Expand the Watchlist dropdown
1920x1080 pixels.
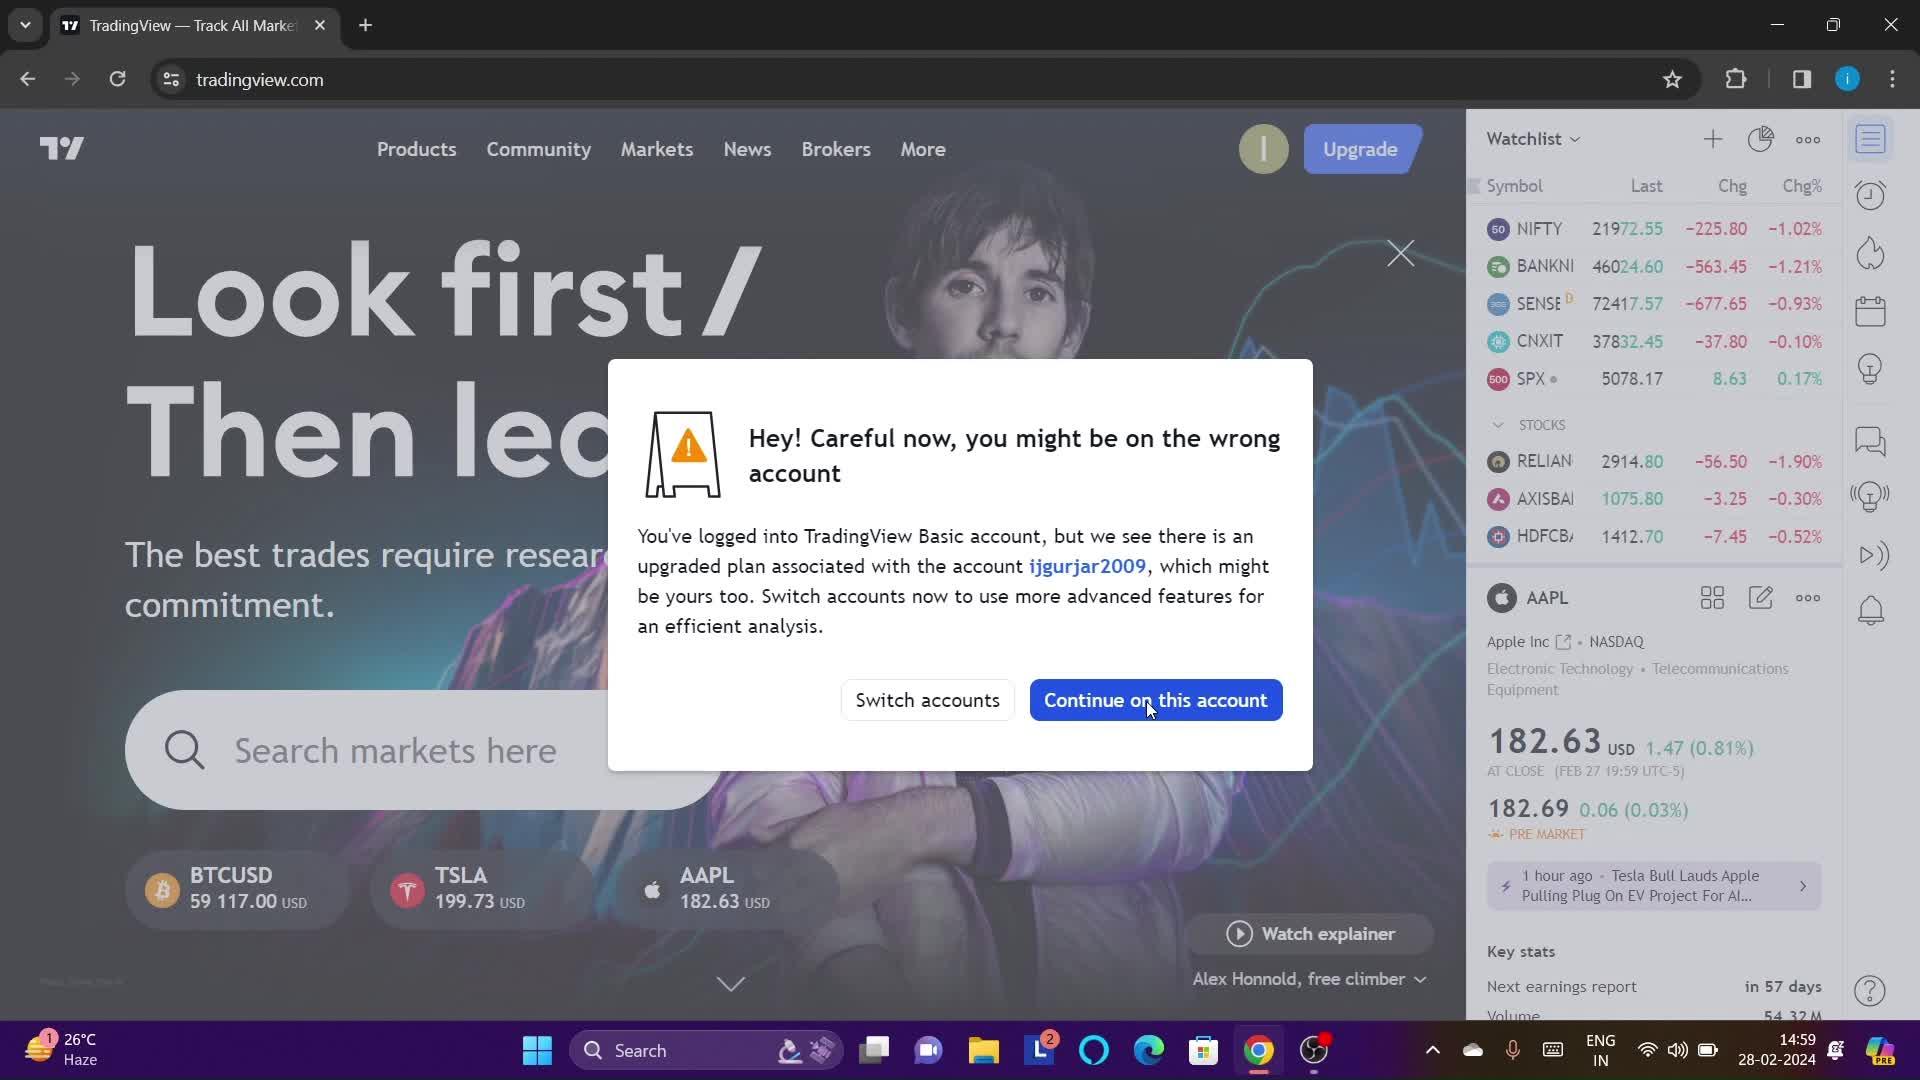point(1533,139)
